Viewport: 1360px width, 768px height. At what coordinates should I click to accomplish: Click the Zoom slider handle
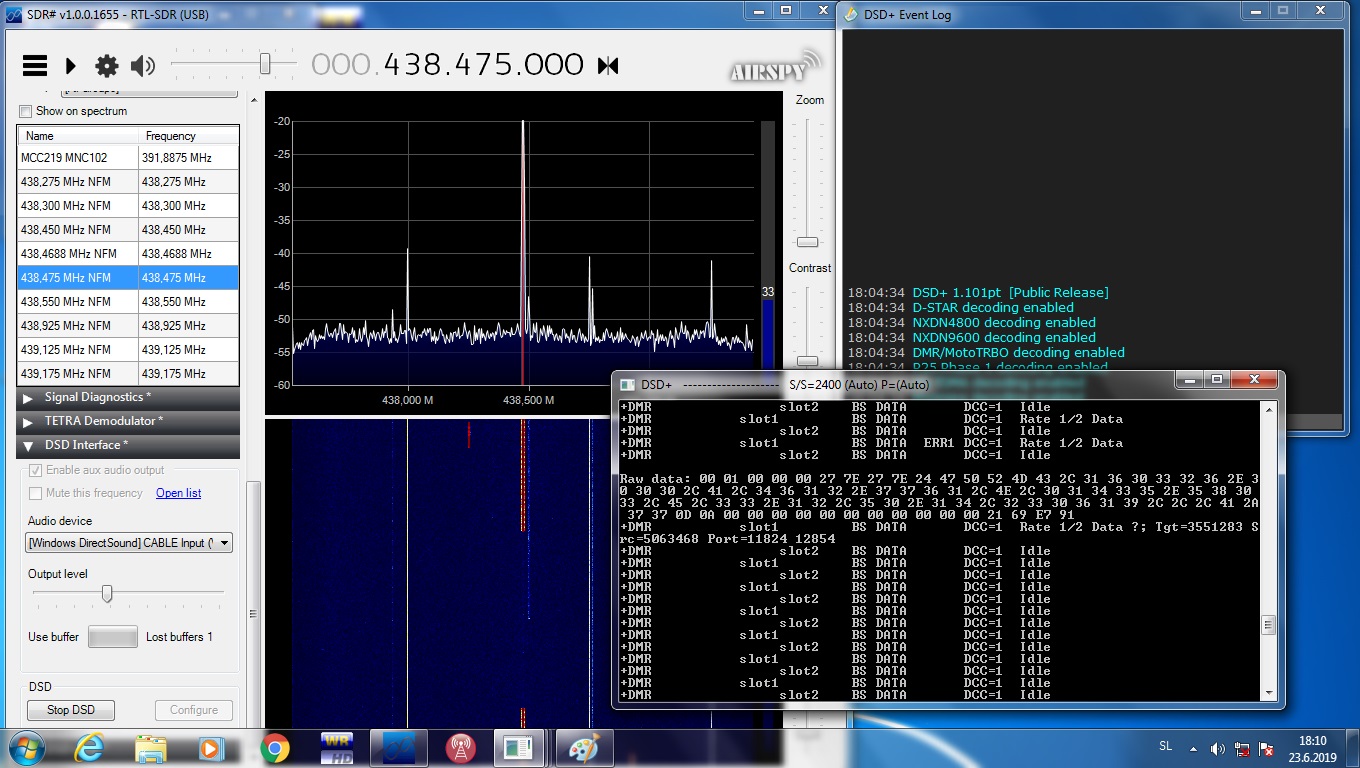coord(807,242)
